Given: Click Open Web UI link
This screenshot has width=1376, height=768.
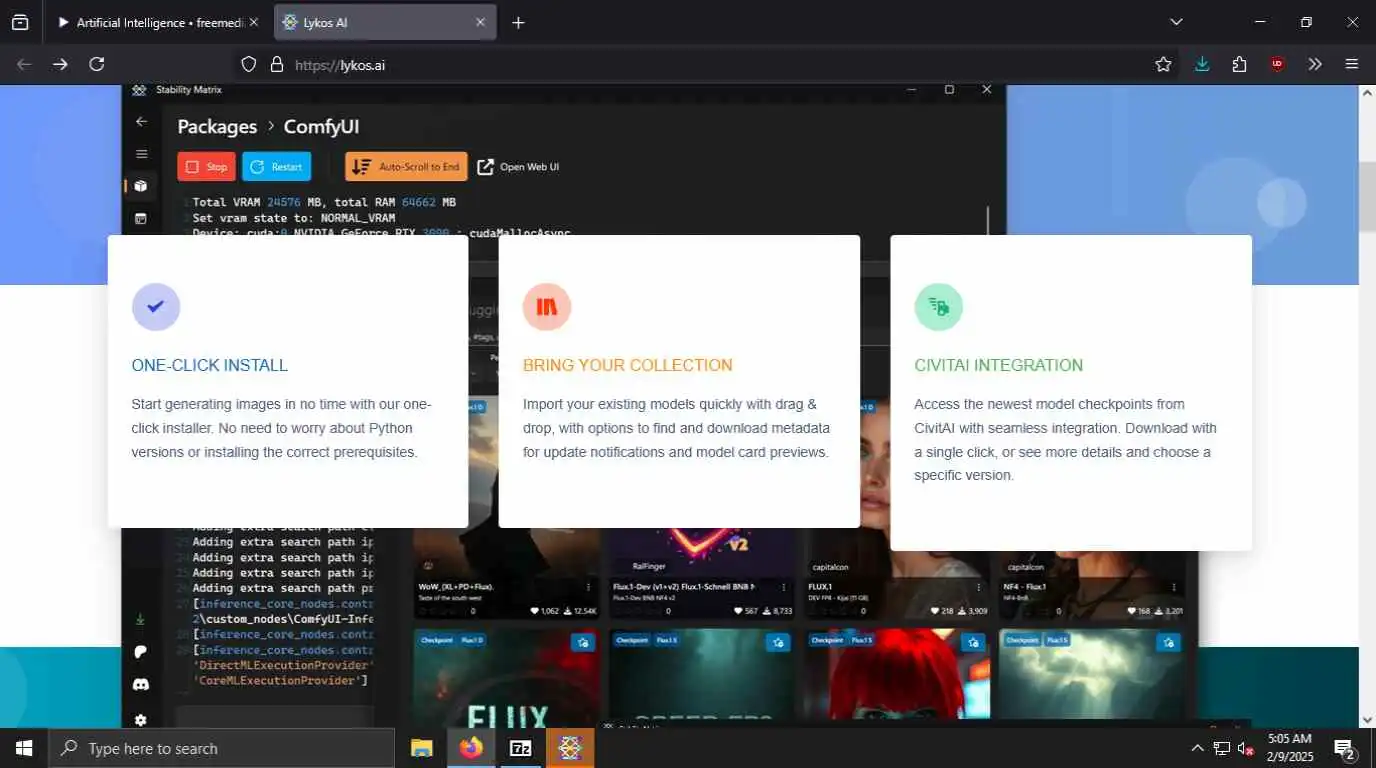Looking at the screenshot, I should 518,167.
